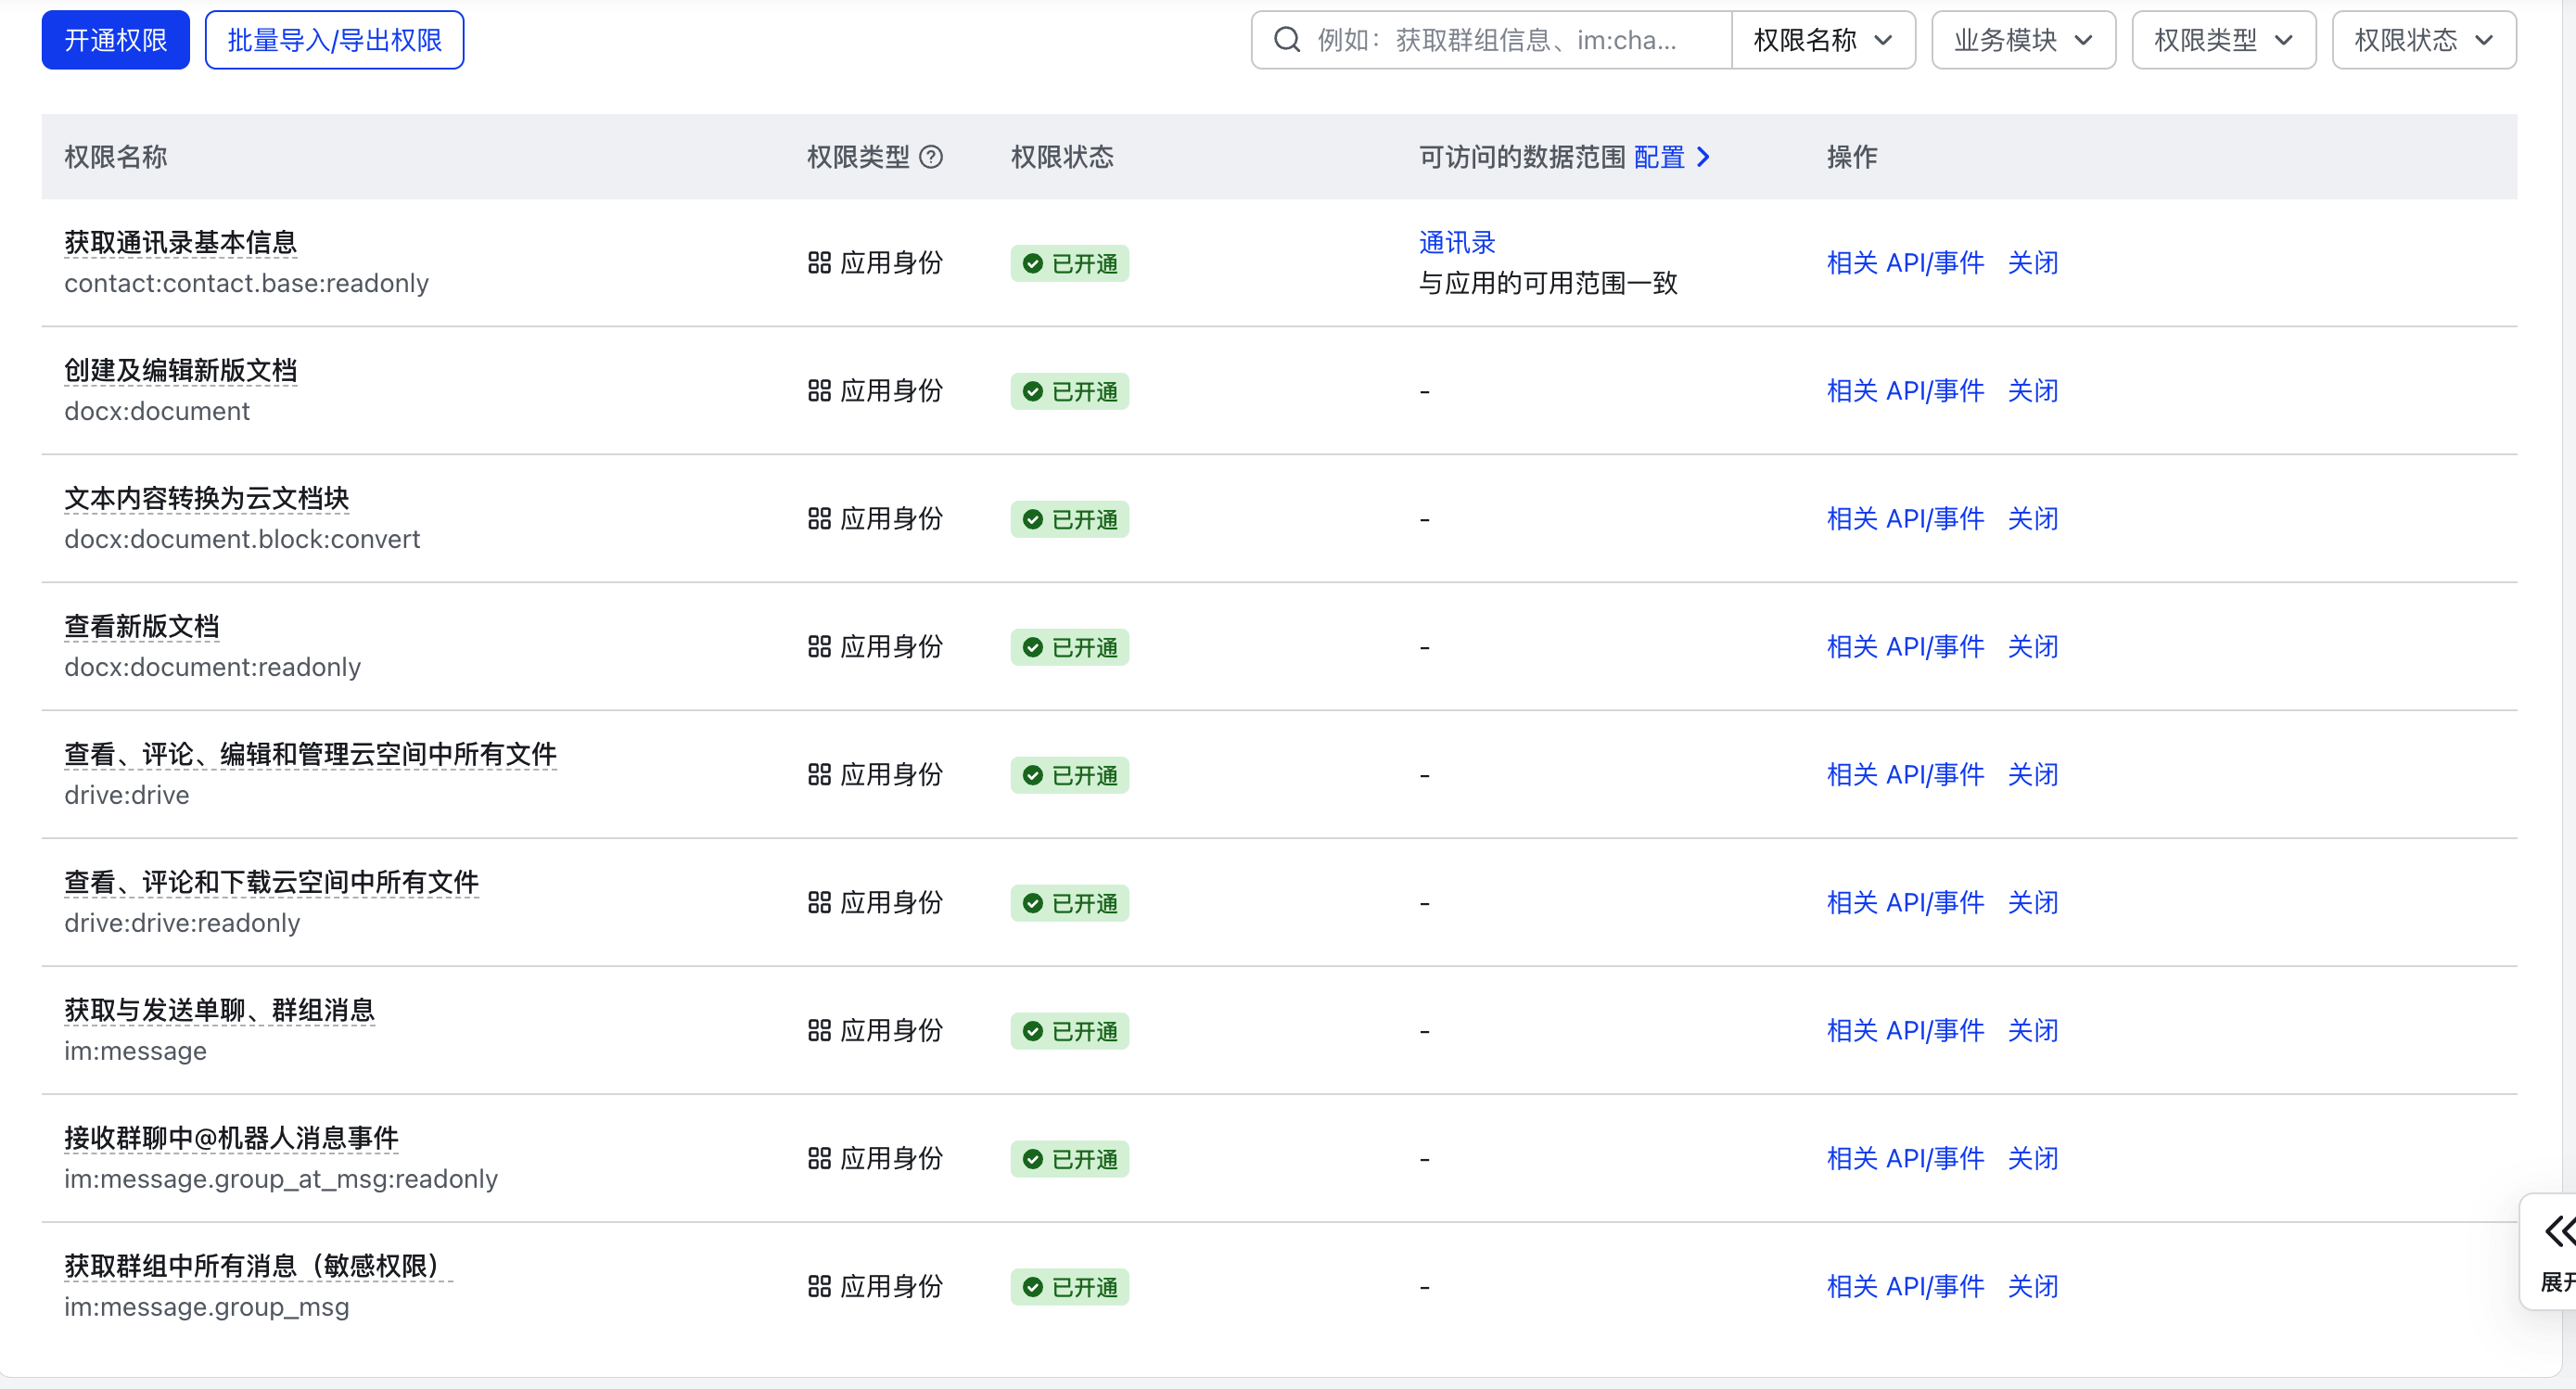Click 关闭 for docx:document.block:convert permission

coord(2032,519)
